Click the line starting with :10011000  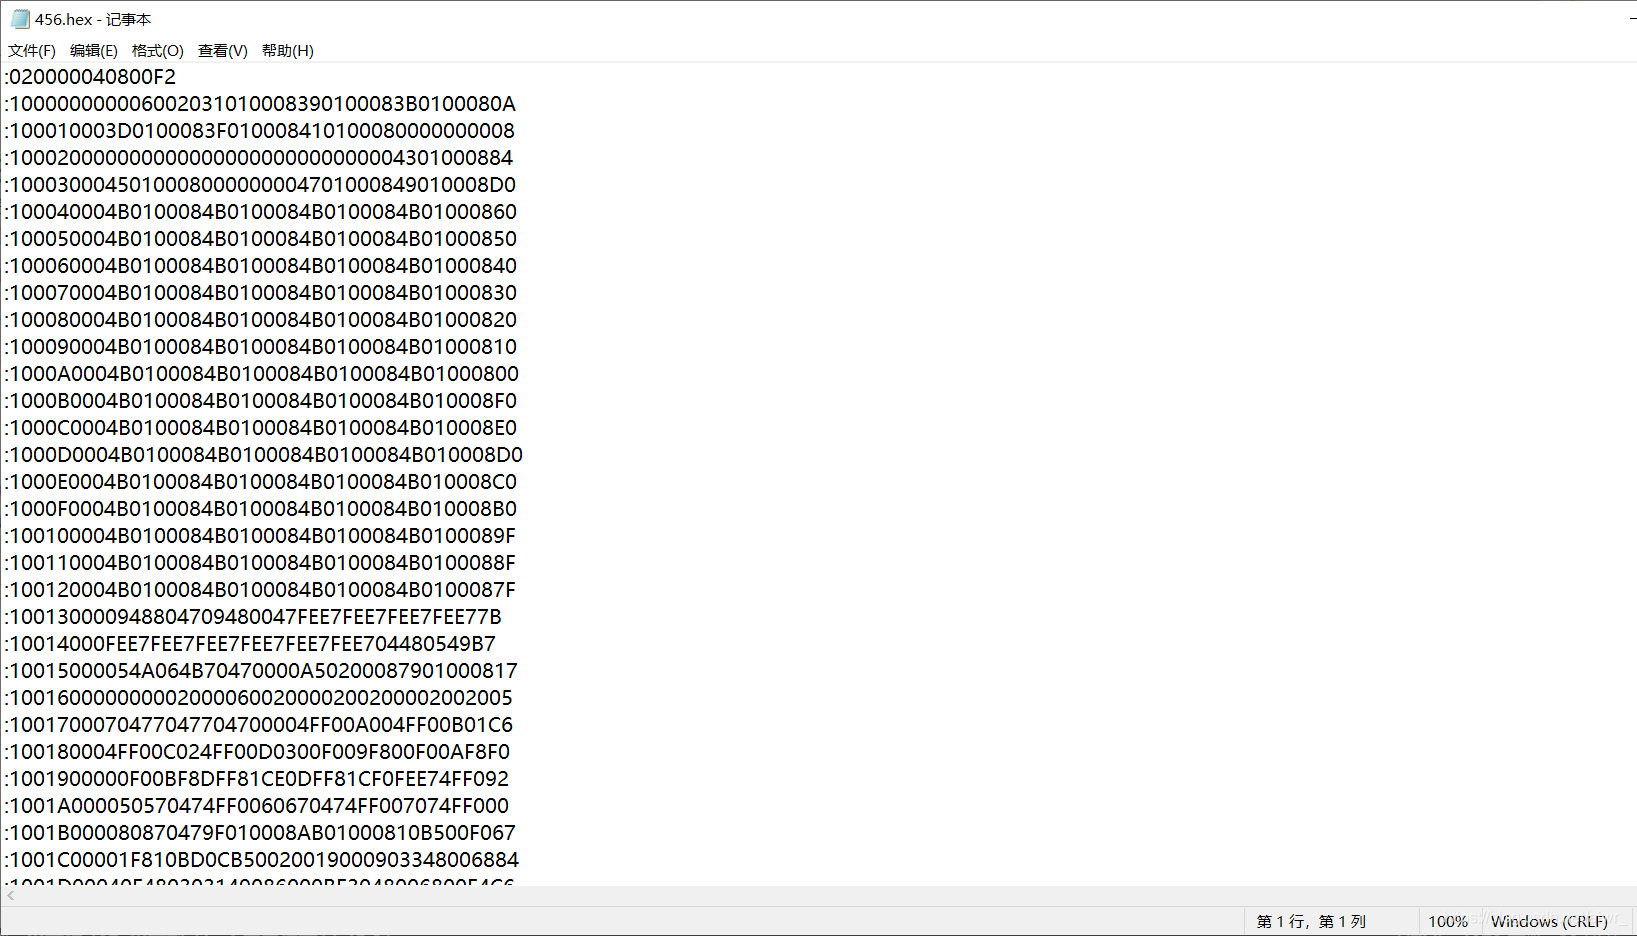260,563
